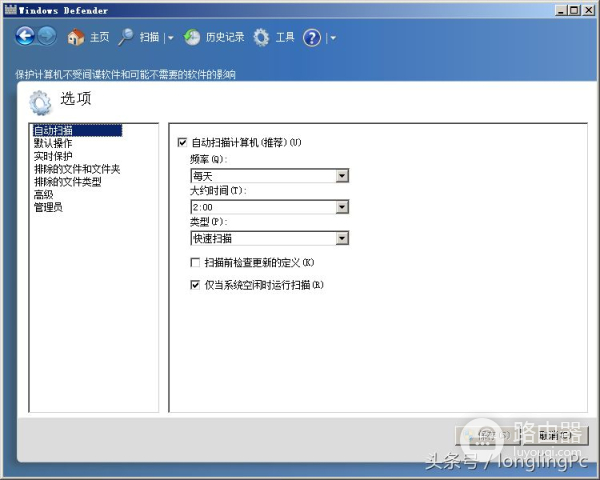Viewport: 600px width, 480px height.
Task: Close the Windows Defender window
Action: [x=589, y=10]
